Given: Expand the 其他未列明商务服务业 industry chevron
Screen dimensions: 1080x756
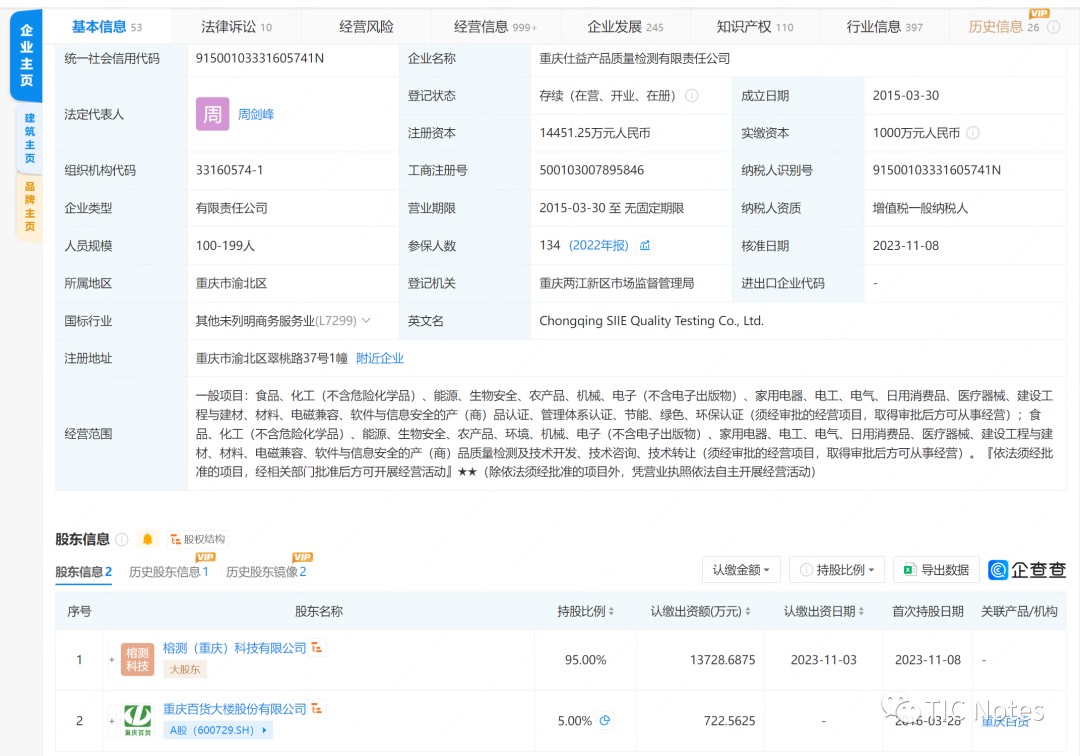Looking at the screenshot, I should click(x=366, y=321).
